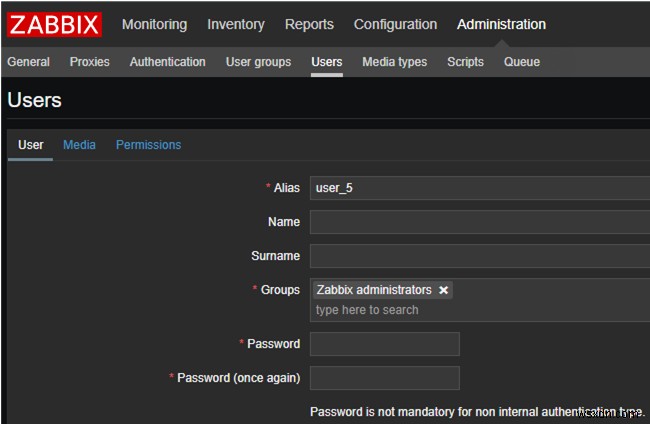
Task: Click the Password field label
Action: [x=274, y=344]
